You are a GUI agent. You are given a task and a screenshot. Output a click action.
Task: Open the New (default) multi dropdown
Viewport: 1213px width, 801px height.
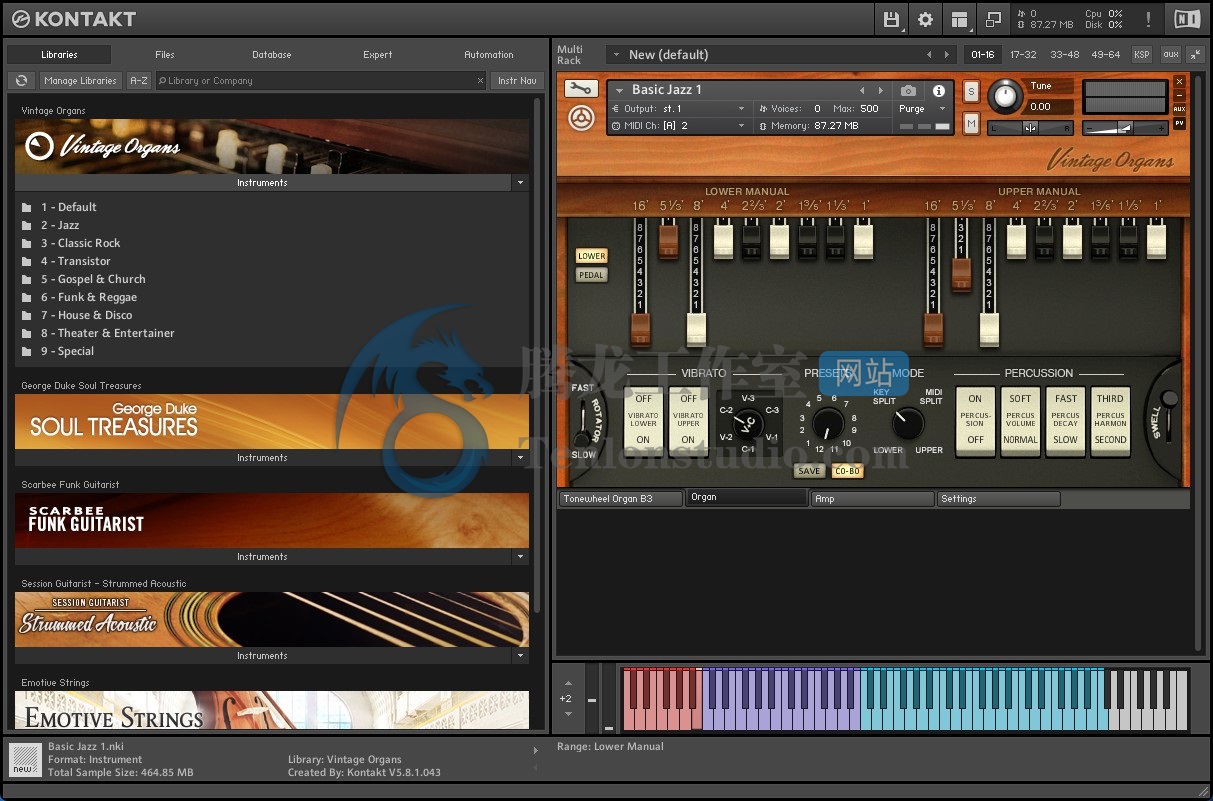point(618,54)
